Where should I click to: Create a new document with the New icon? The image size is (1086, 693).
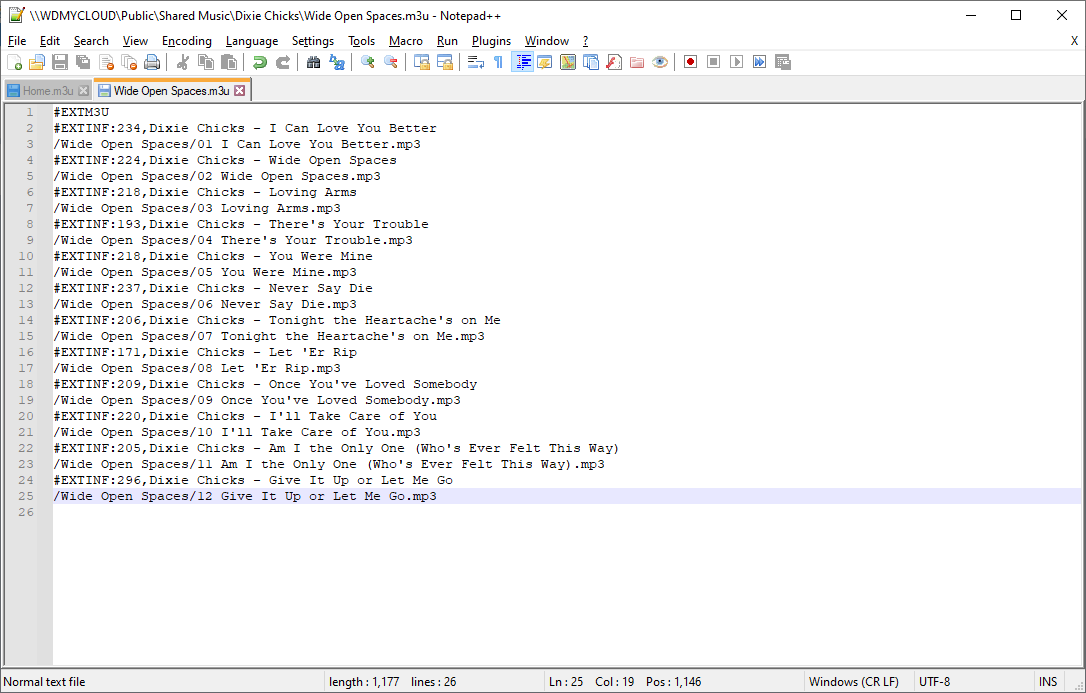(x=15, y=62)
